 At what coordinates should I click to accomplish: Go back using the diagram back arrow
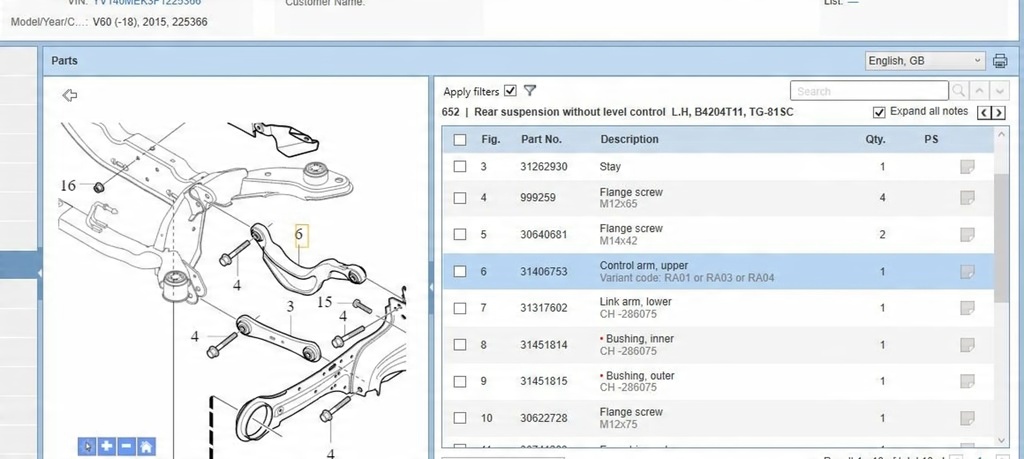(x=70, y=95)
